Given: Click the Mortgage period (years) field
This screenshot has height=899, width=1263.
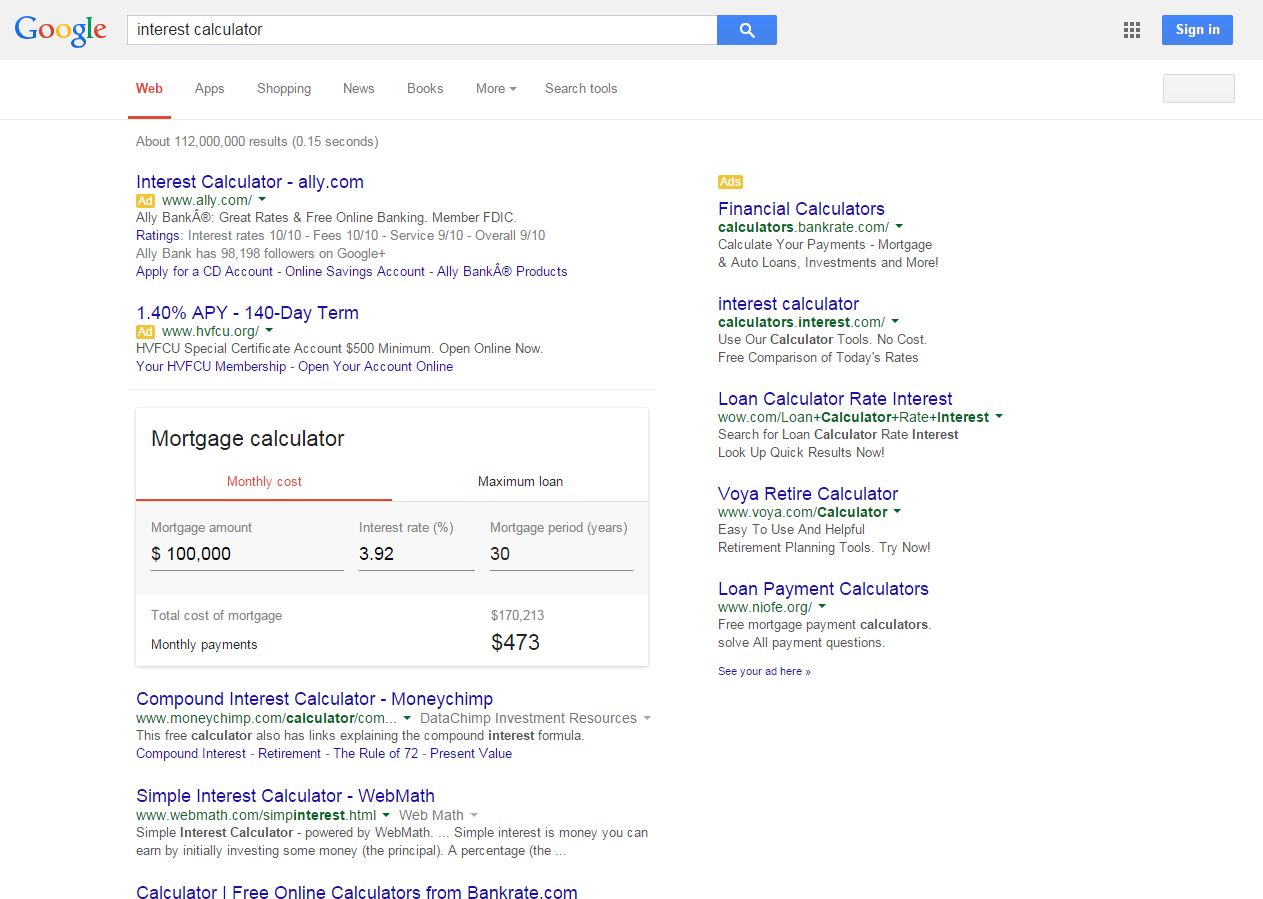Looking at the screenshot, I should (561, 554).
